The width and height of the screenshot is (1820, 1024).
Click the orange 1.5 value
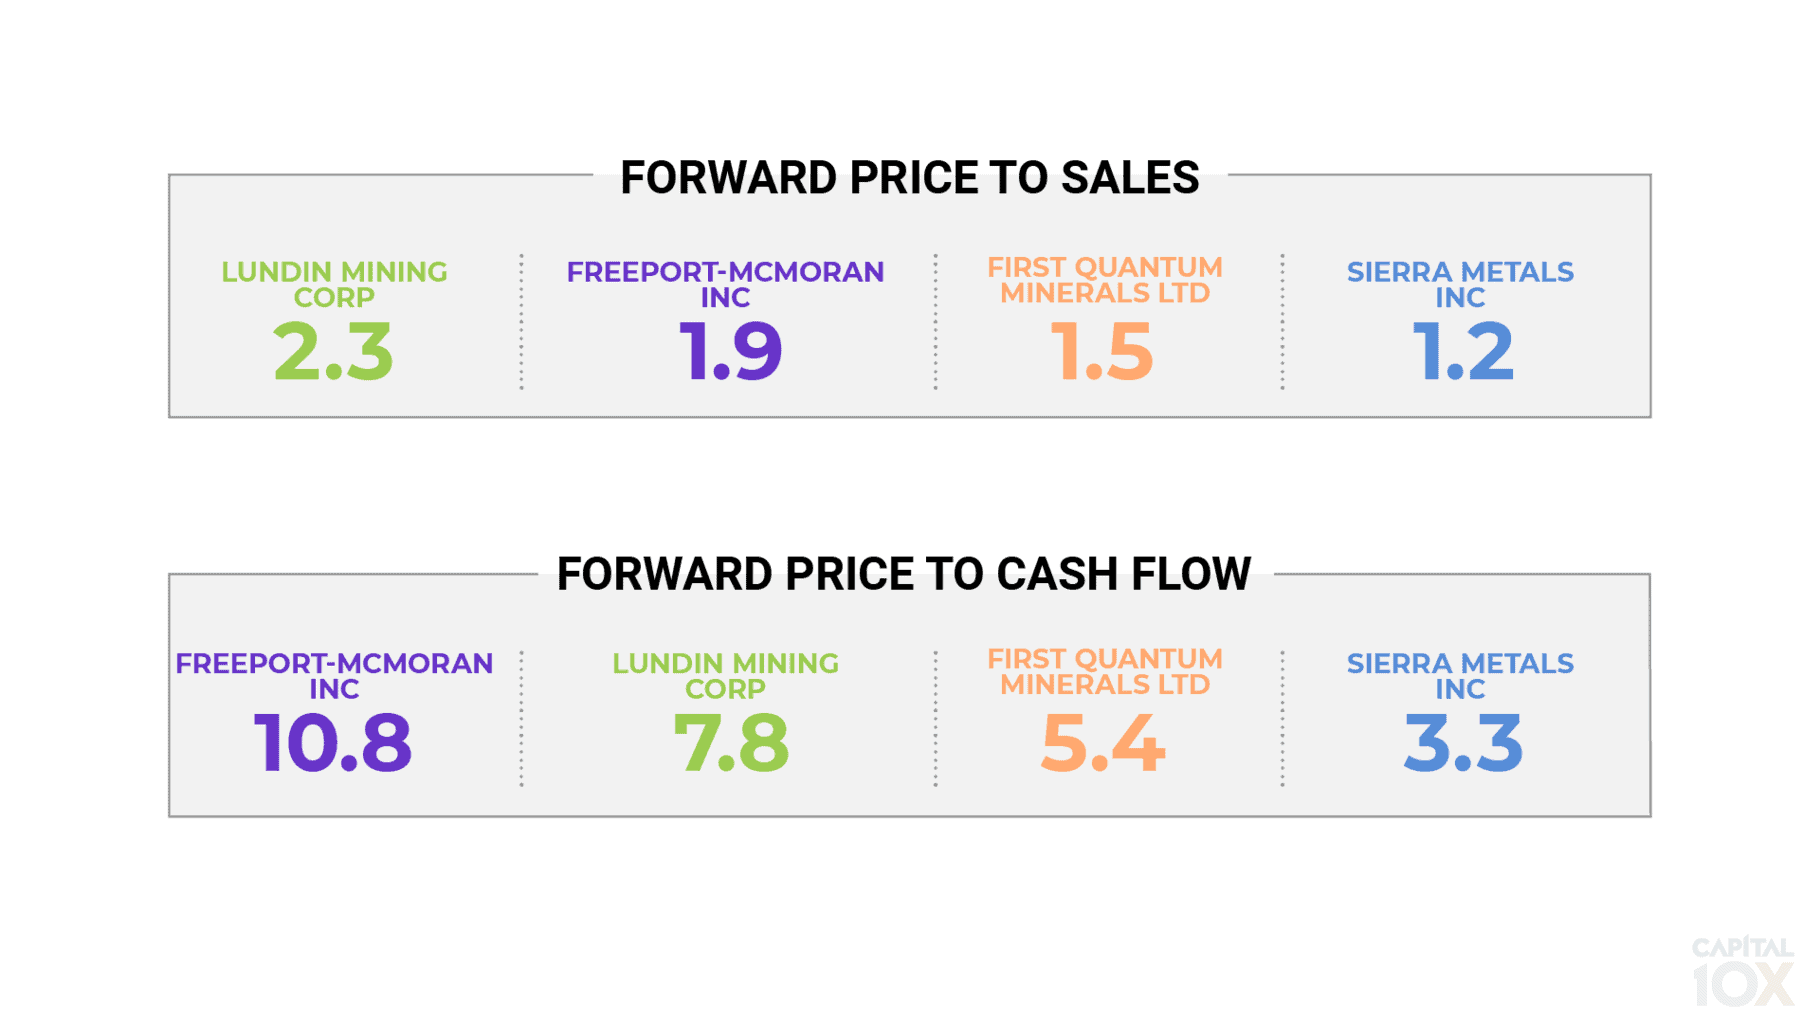(1102, 352)
